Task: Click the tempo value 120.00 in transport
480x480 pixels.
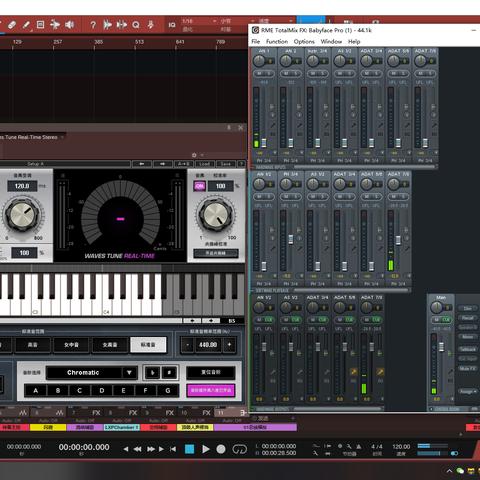Action: tap(401, 446)
